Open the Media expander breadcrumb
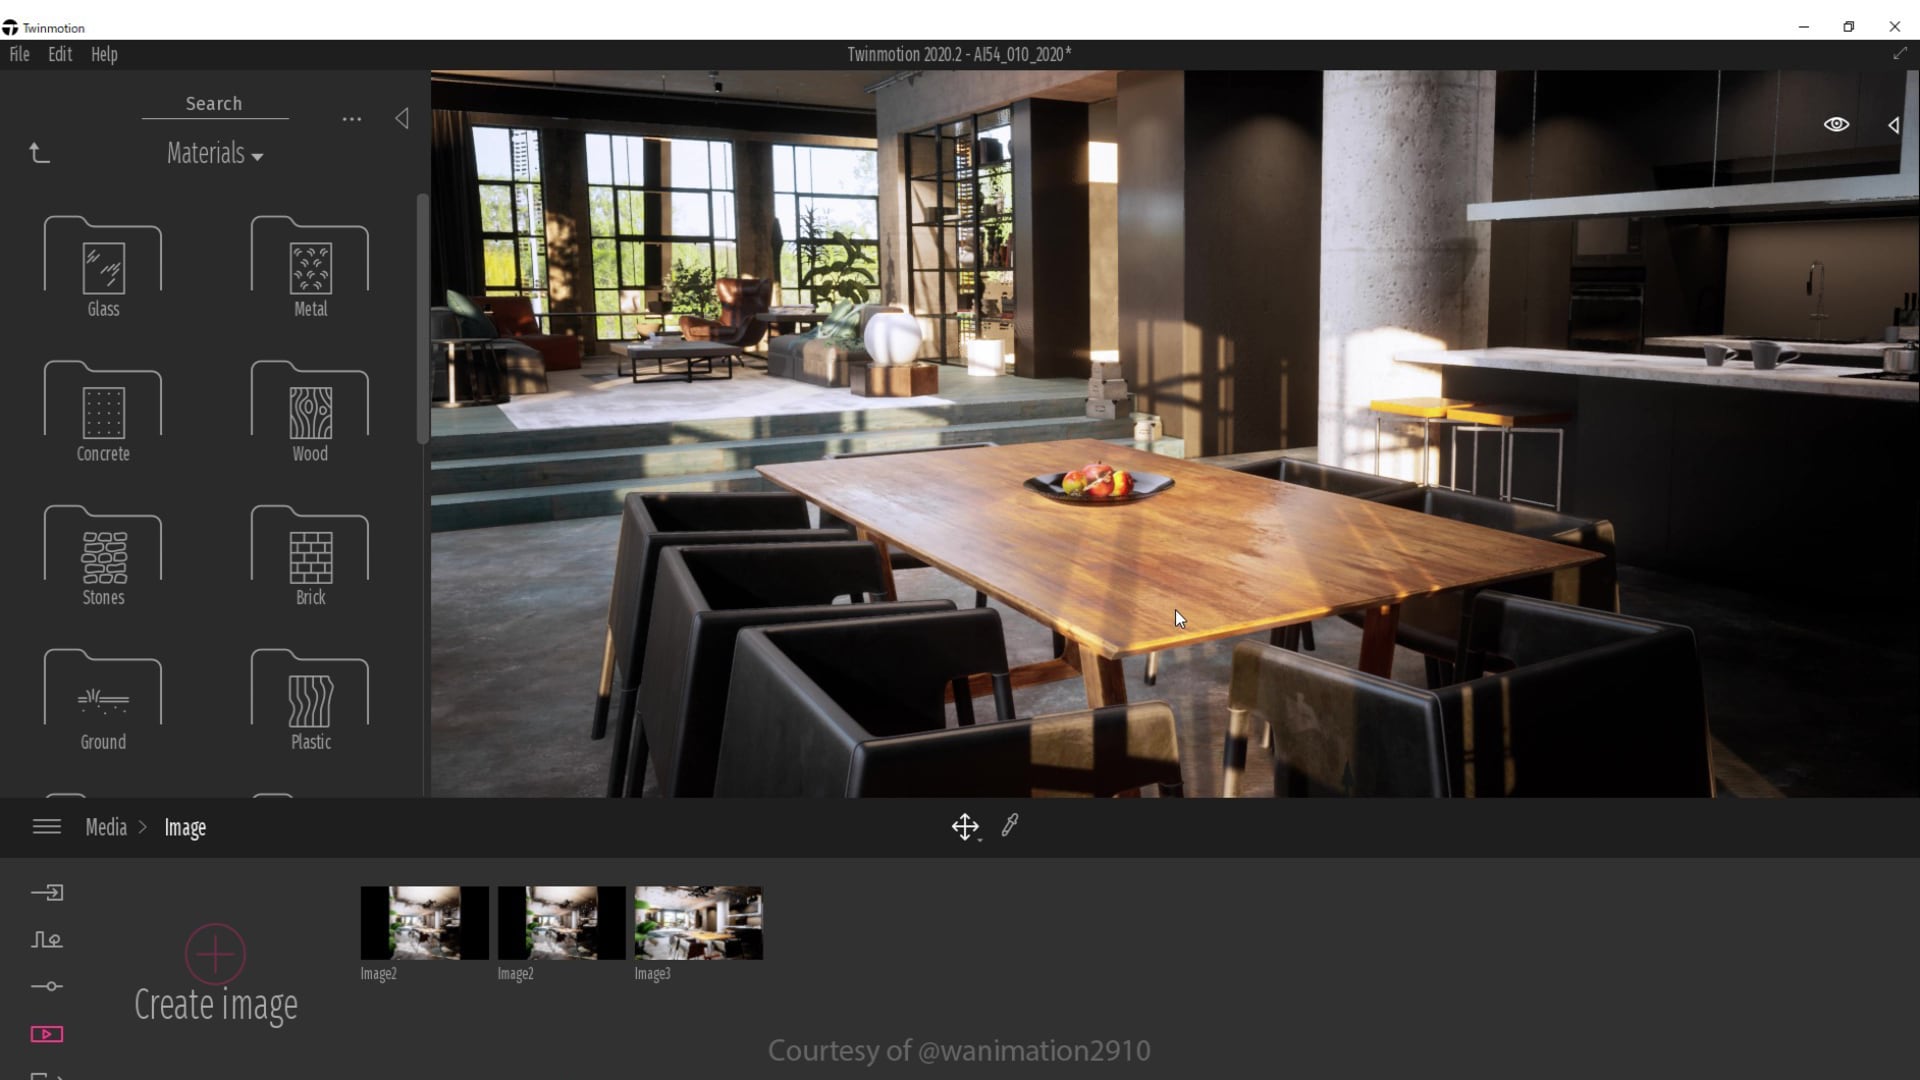Image resolution: width=1920 pixels, height=1080 pixels. pyautogui.click(x=105, y=827)
